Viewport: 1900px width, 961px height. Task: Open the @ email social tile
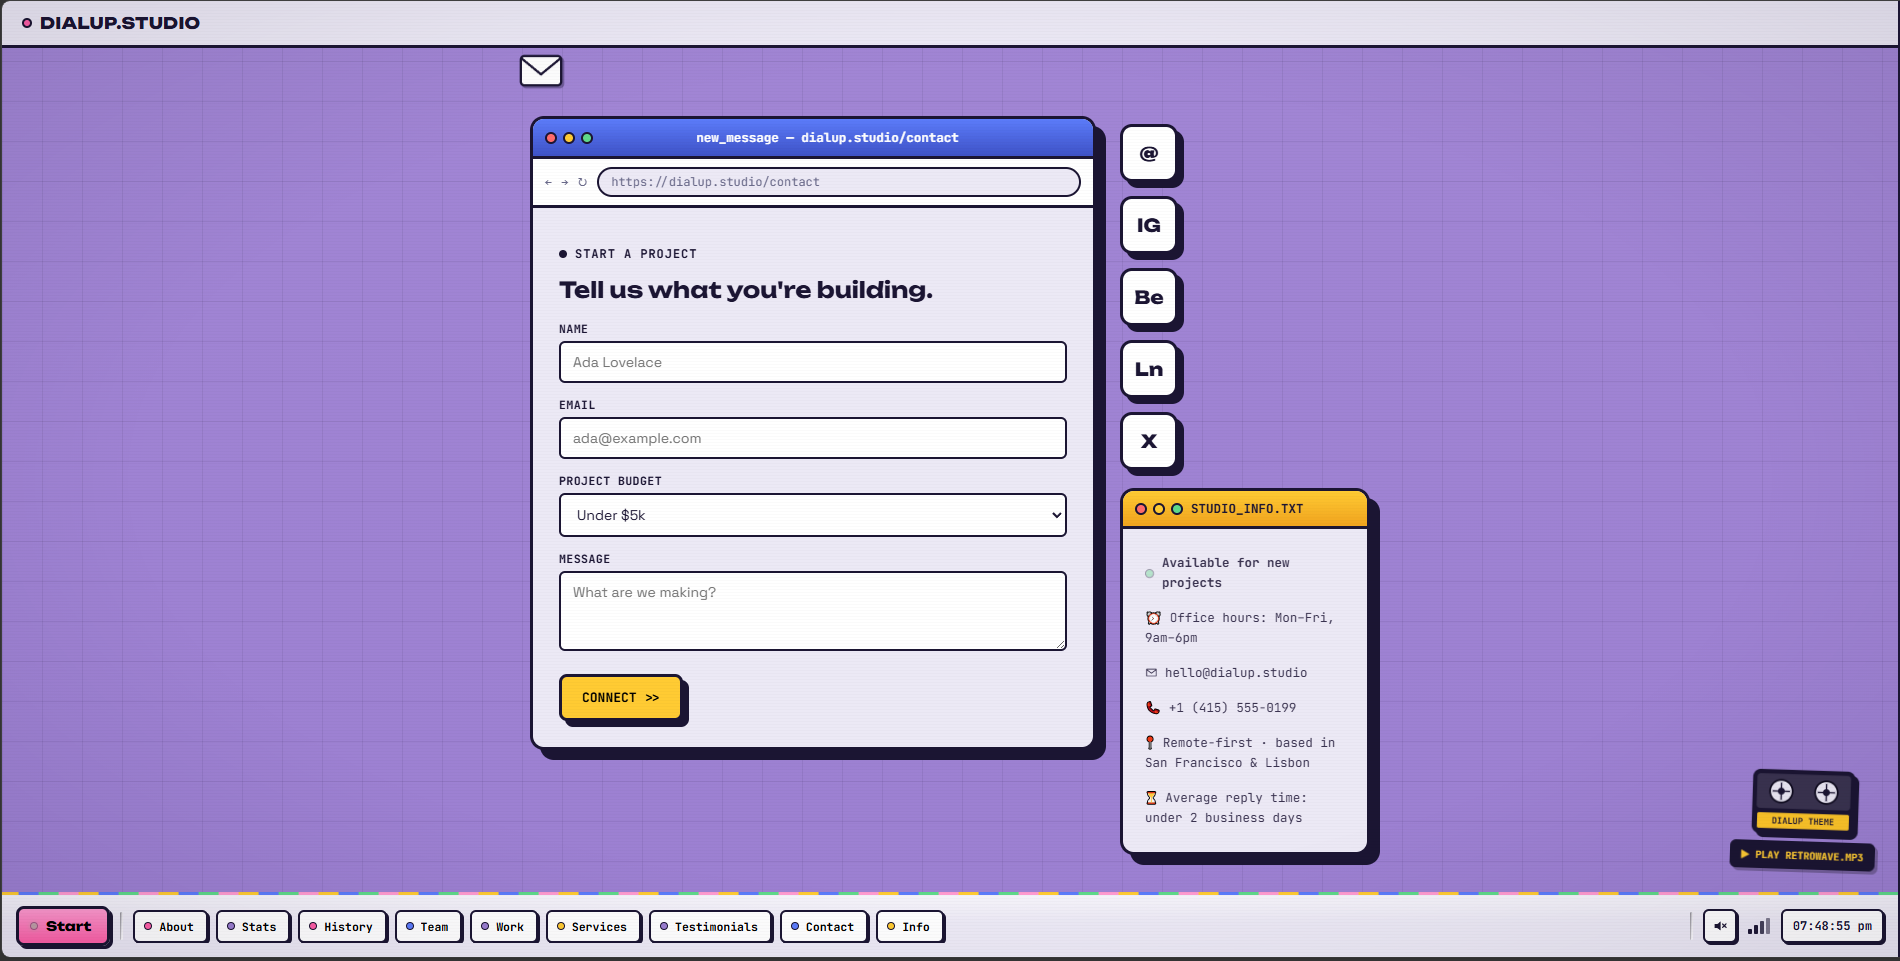click(1149, 153)
